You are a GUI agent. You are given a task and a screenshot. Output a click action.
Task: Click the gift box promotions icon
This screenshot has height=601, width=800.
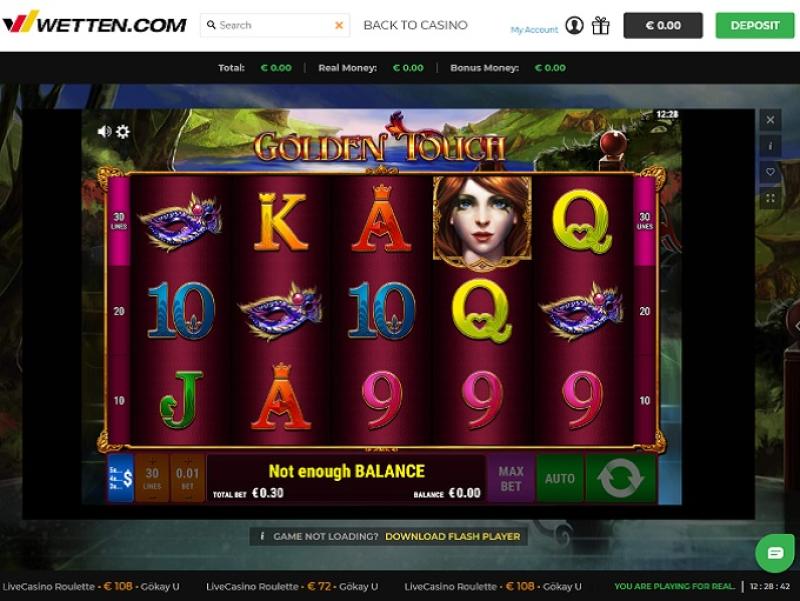(x=601, y=25)
